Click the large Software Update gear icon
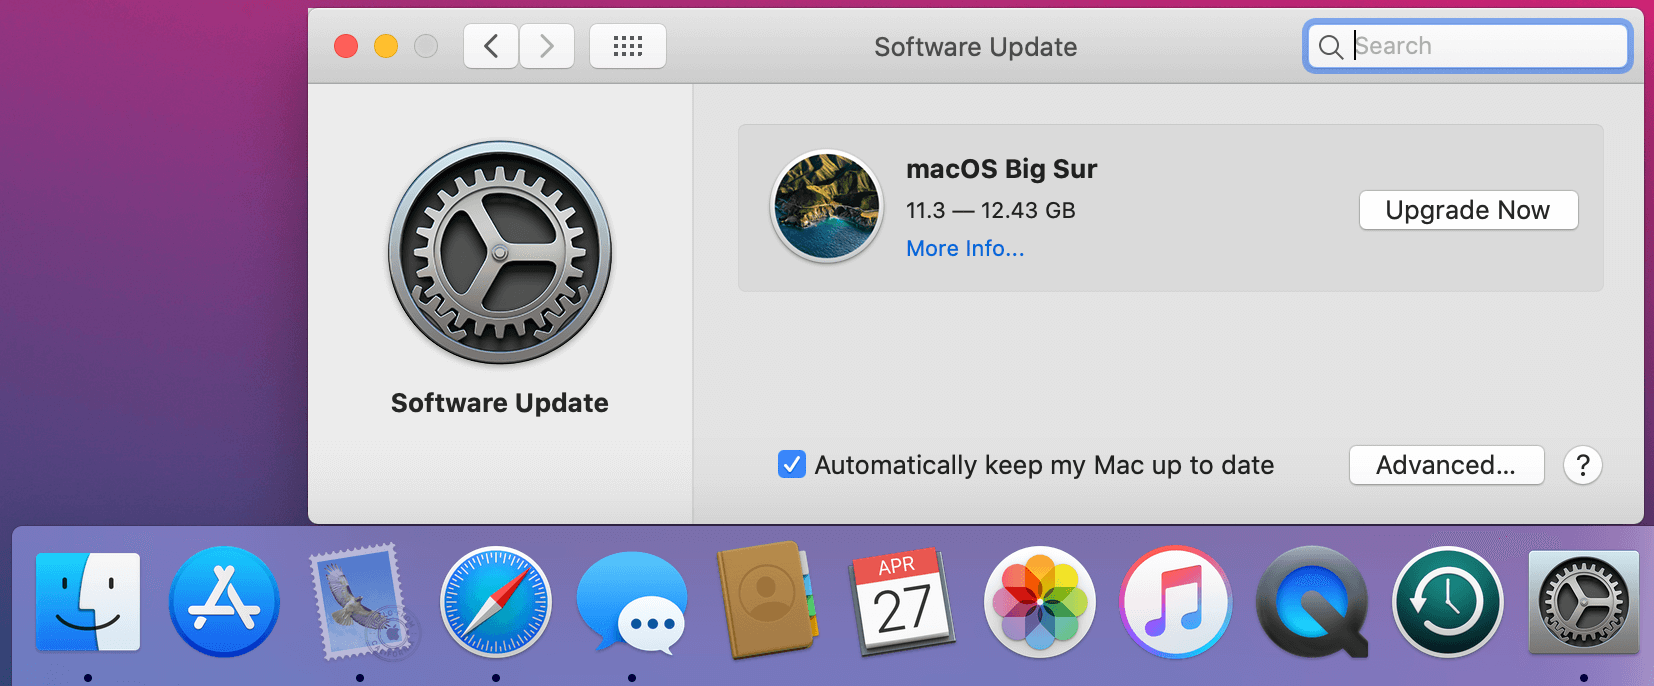Viewport: 1654px width, 686px height. coord(500,252)
